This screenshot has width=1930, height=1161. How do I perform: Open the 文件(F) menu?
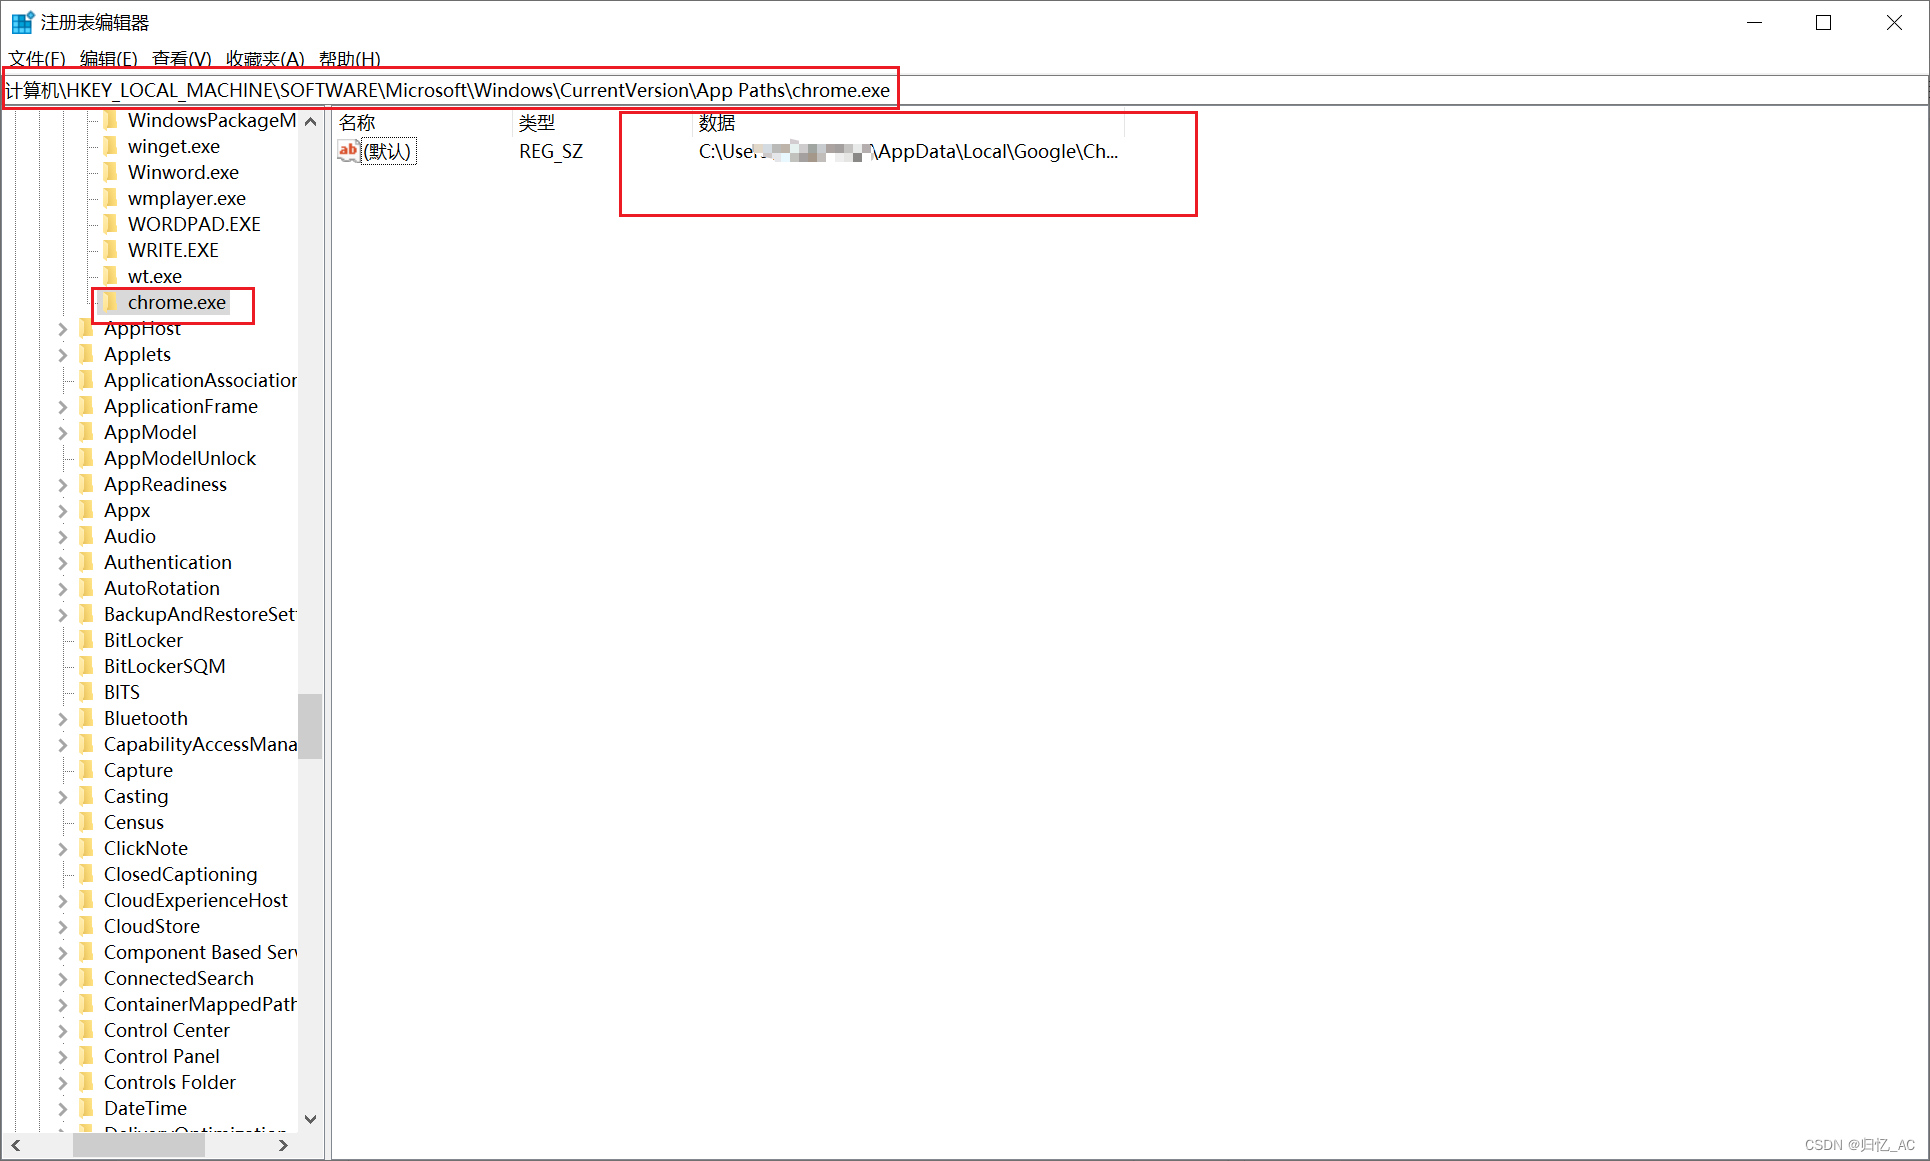point(37,59)
